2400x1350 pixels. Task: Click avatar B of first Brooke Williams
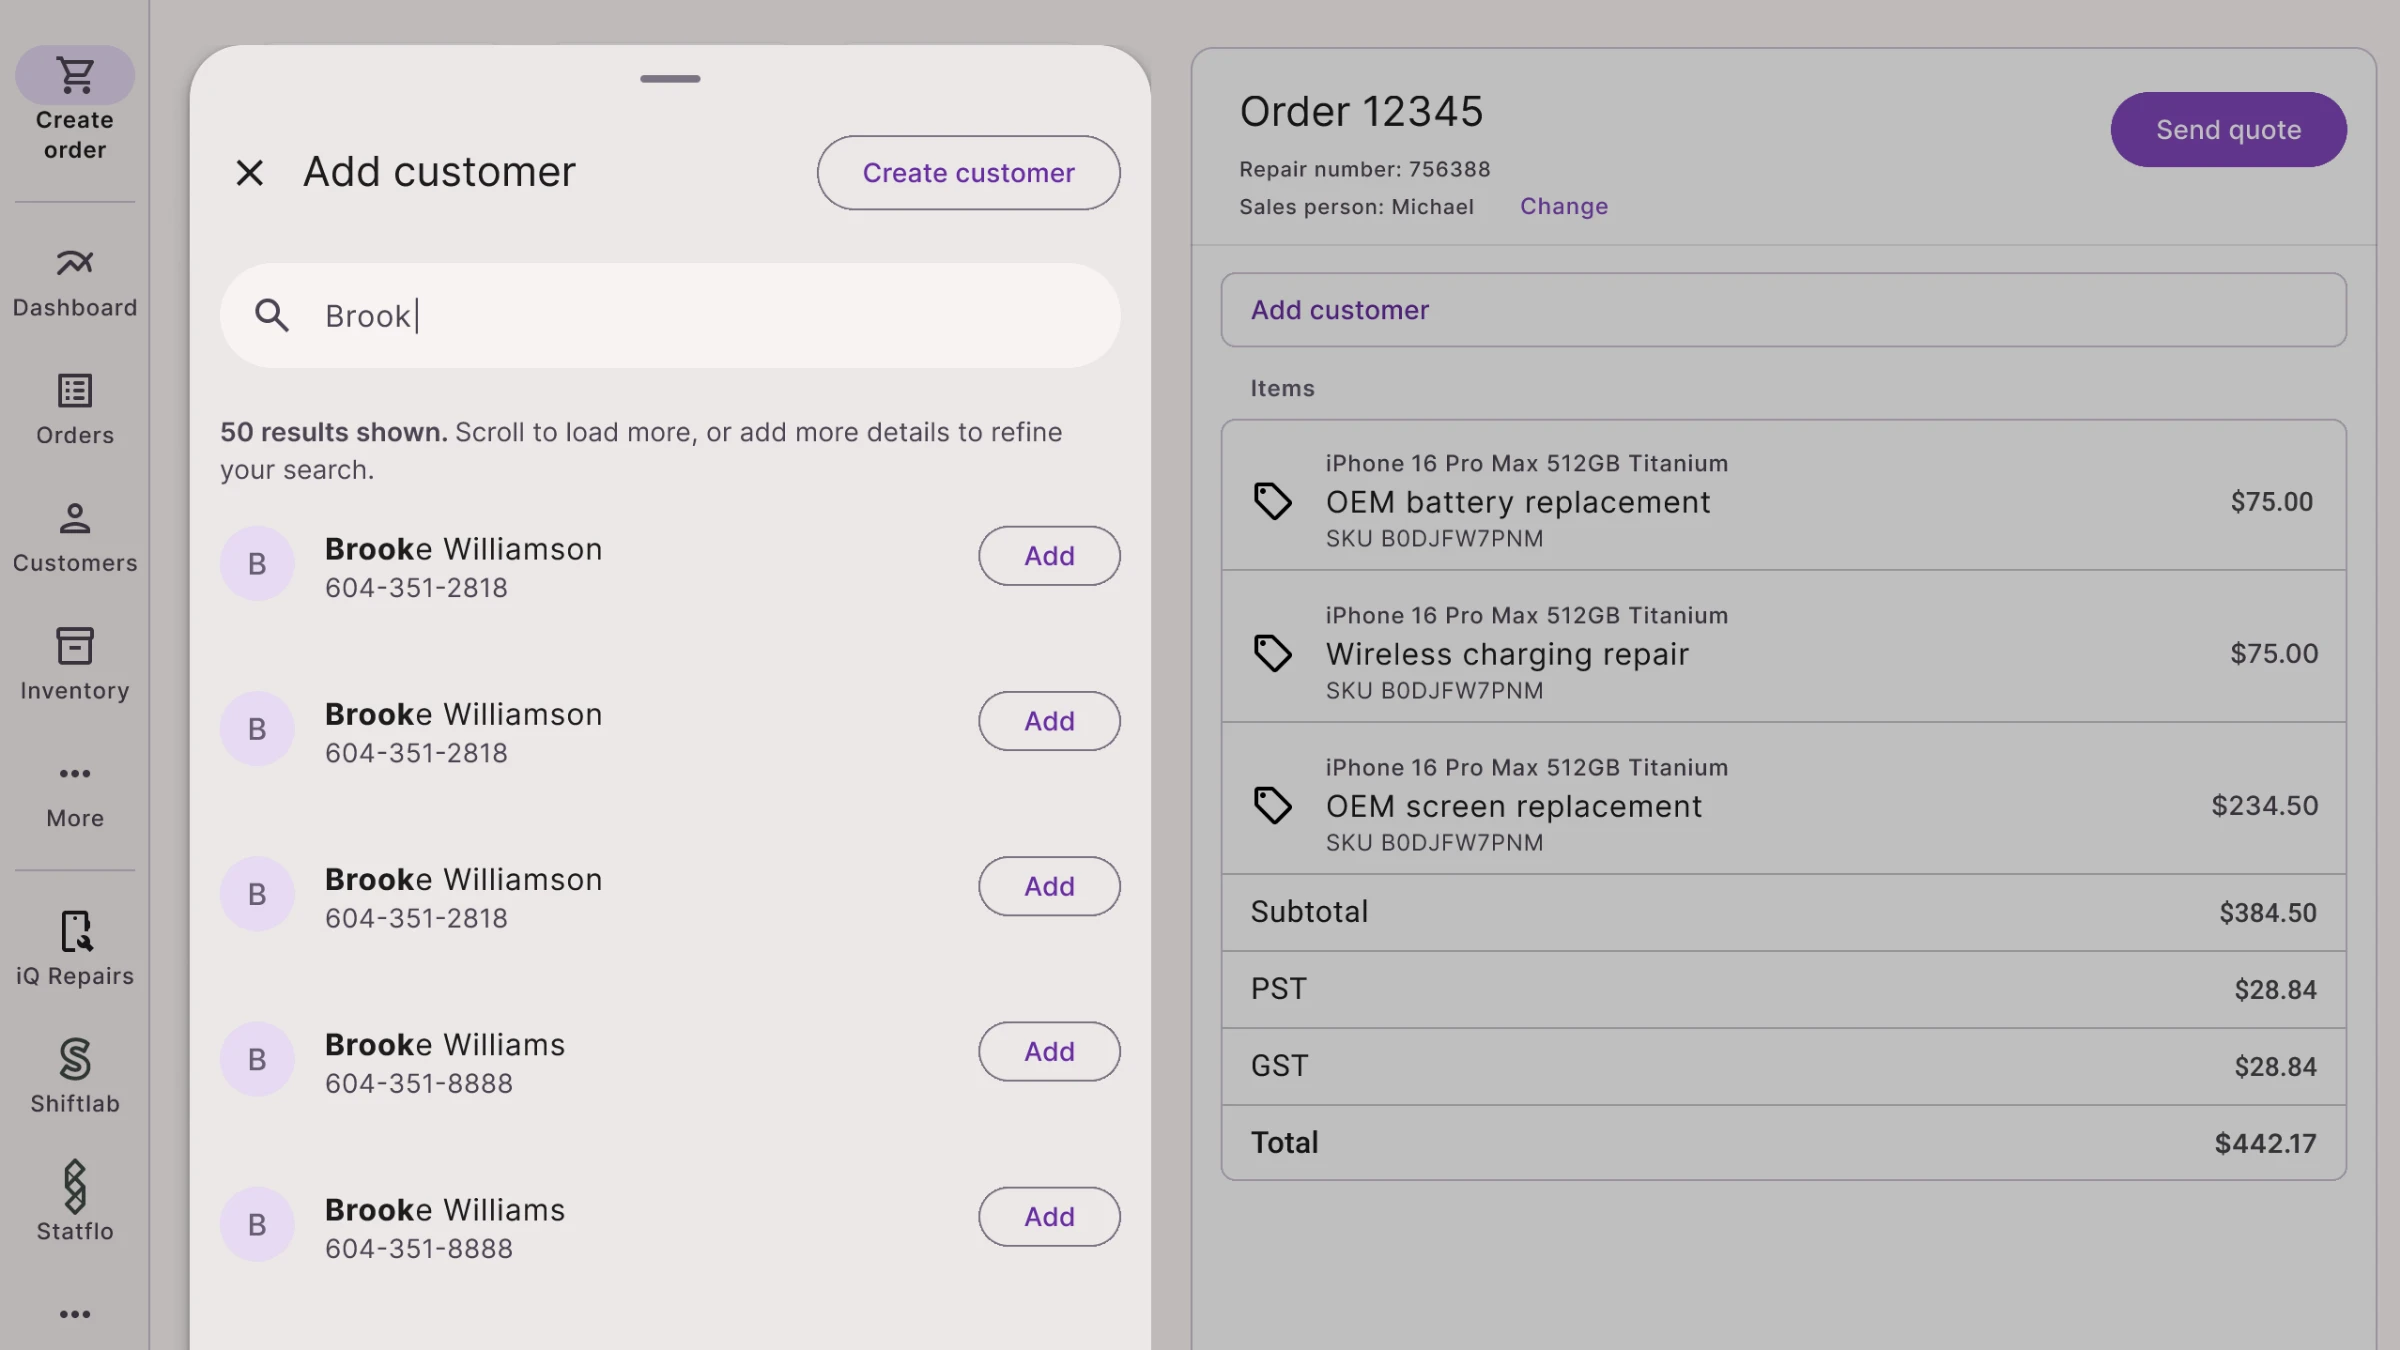(257, 1059)
